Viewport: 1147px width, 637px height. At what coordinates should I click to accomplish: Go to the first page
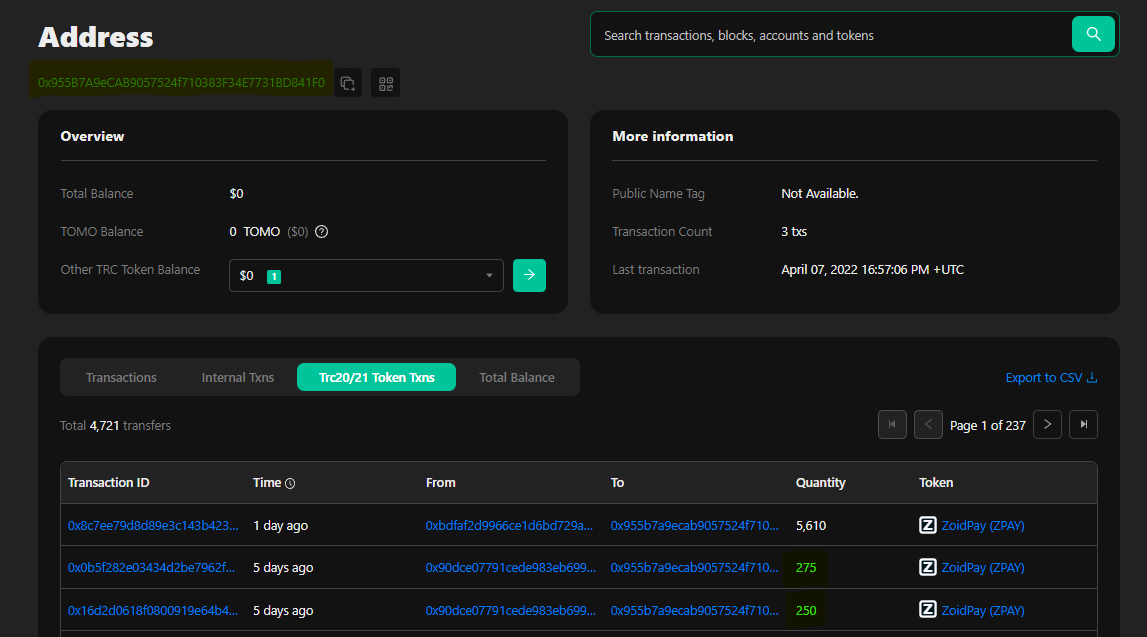892,425
